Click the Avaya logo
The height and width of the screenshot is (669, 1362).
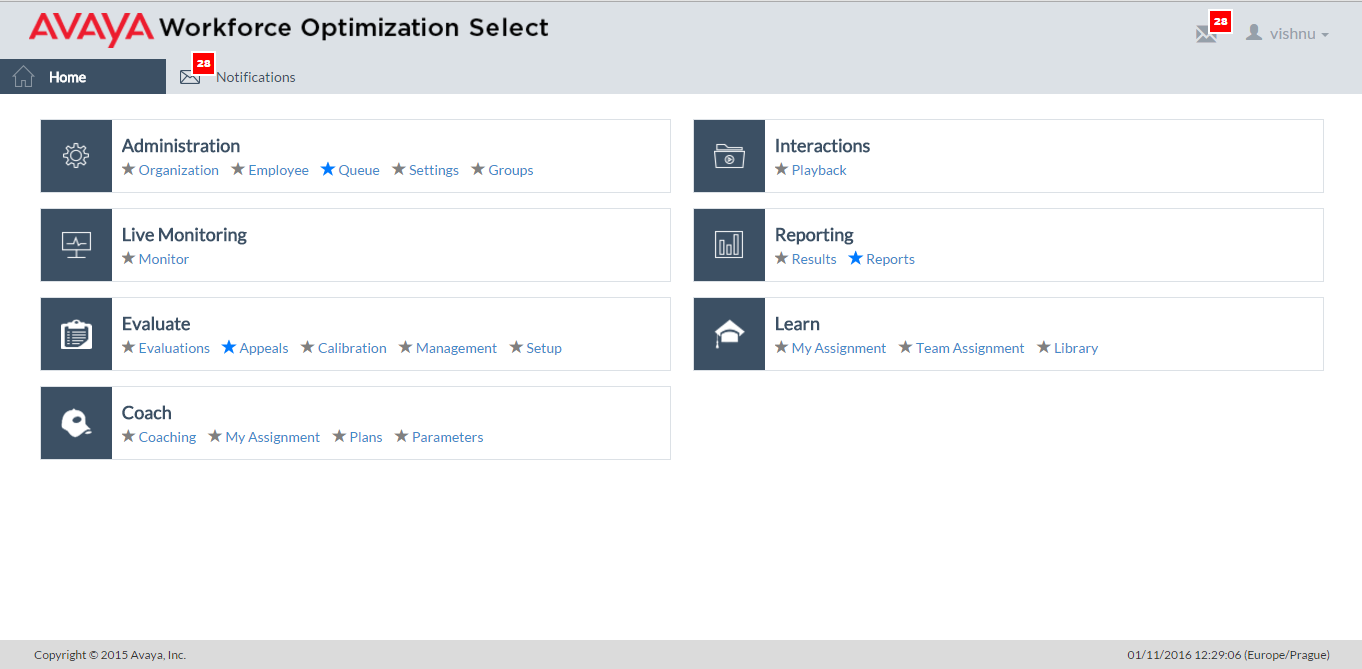(x=91, y=29)
